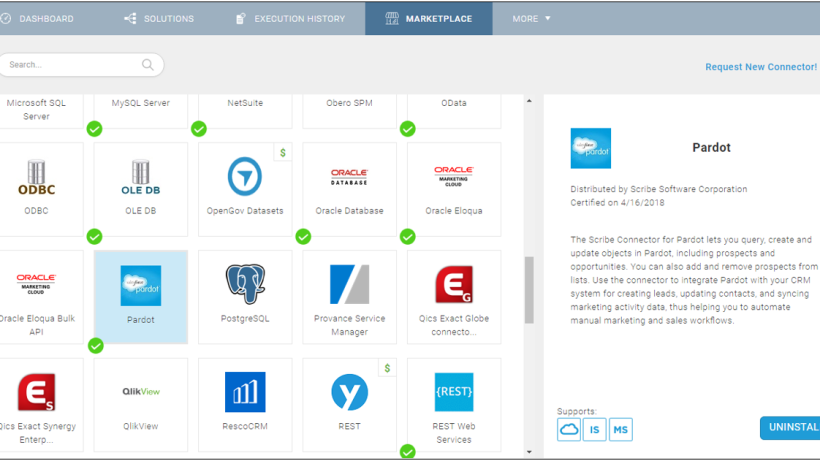Screen dimensions: 820x461
Task: Click the connector list scroll up arrow
Action: click(529, 101)
